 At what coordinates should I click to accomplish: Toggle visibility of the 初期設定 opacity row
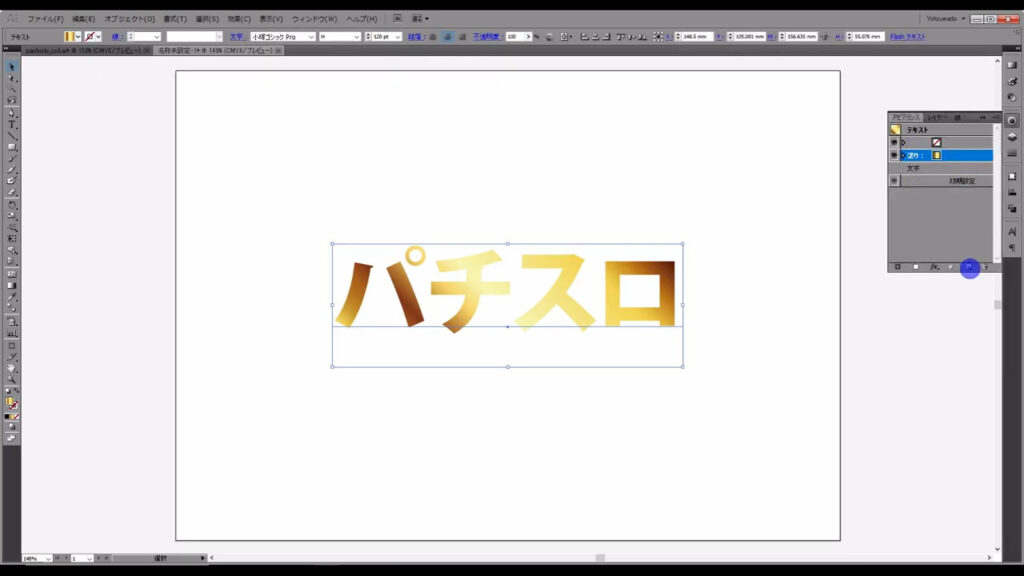[895, 180]
